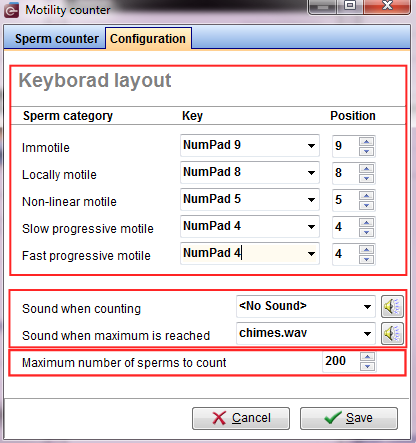416x443 pixels.
Task: Decrease maximum number of sperms to count
Action: pyautogui.click(x=367, y=366)
